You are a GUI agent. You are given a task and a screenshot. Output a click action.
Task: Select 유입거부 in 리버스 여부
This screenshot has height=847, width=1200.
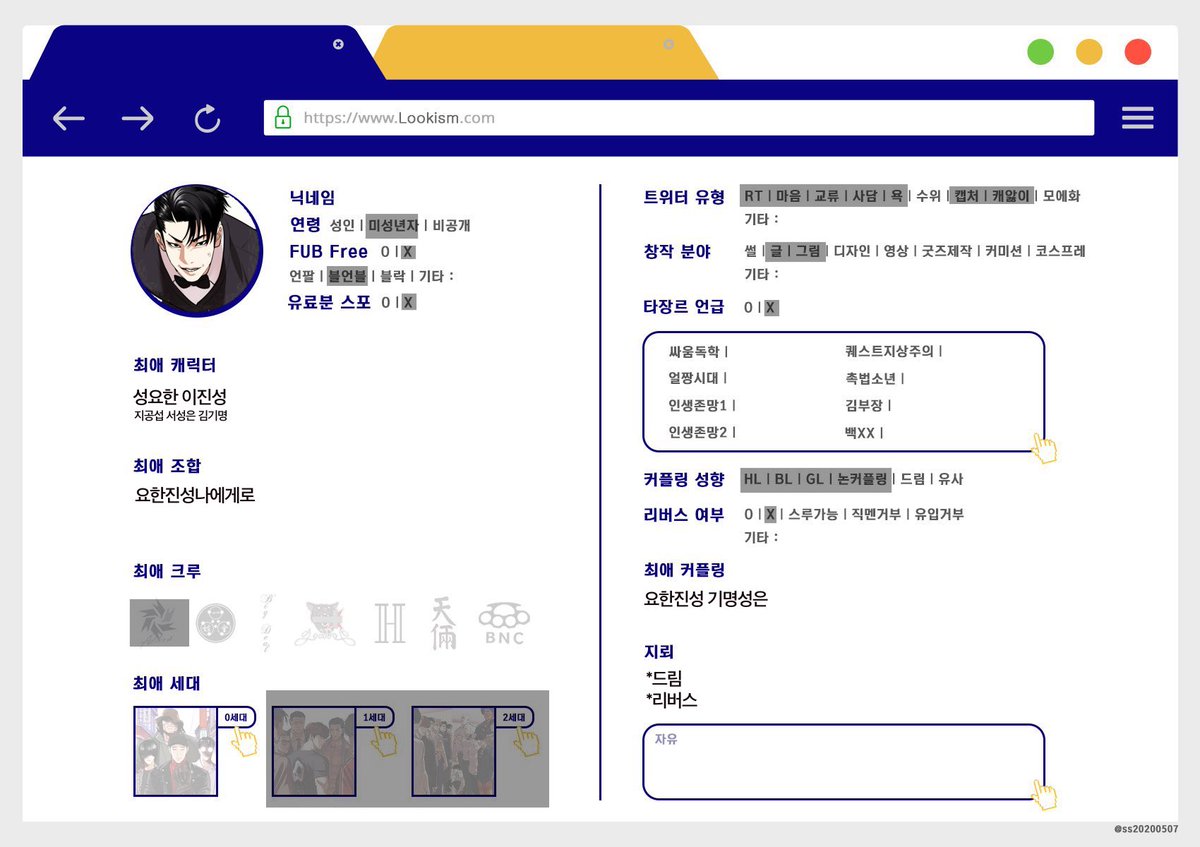(x=939, y=514)
